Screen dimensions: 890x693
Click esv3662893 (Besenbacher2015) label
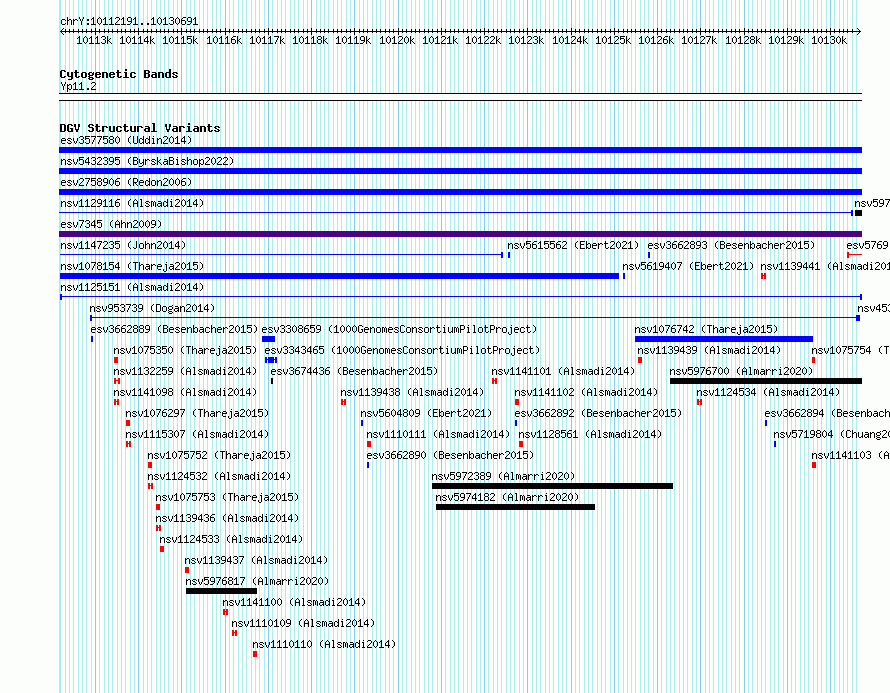coord(731,245)
